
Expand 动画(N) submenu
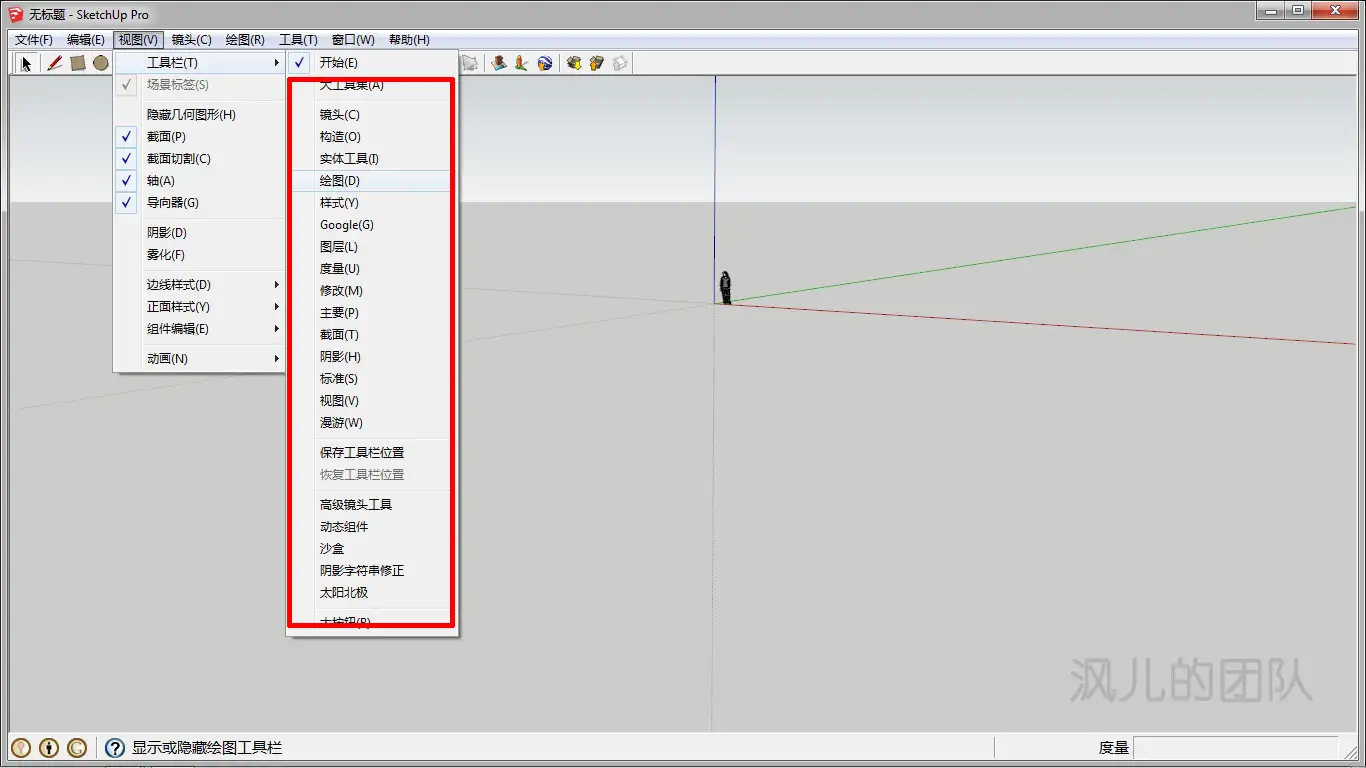click(199, 359)
